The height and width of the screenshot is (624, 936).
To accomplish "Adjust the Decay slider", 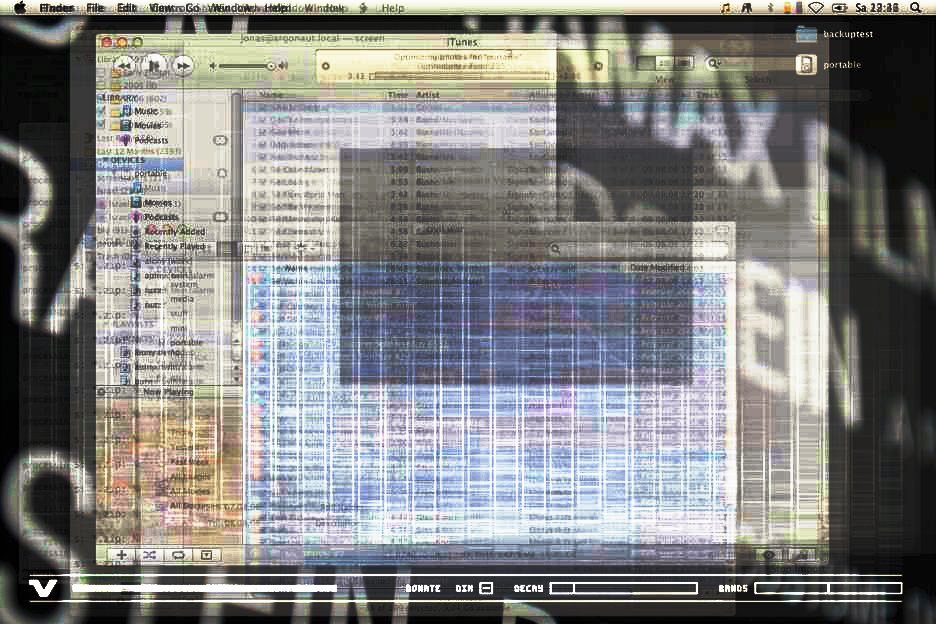I will tap(623, 588).
